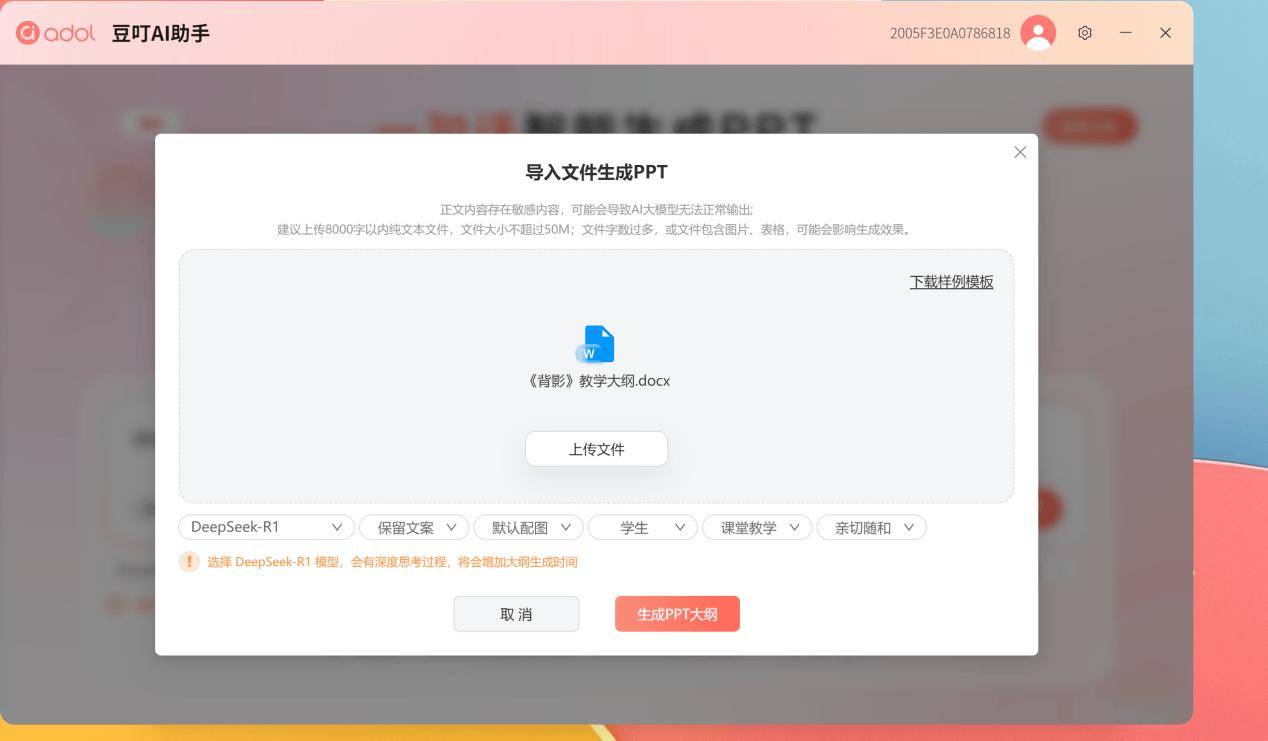Open the user avatar profile
The height and width of the screenshot is (741, 1268).
(x=1038, y=33)
